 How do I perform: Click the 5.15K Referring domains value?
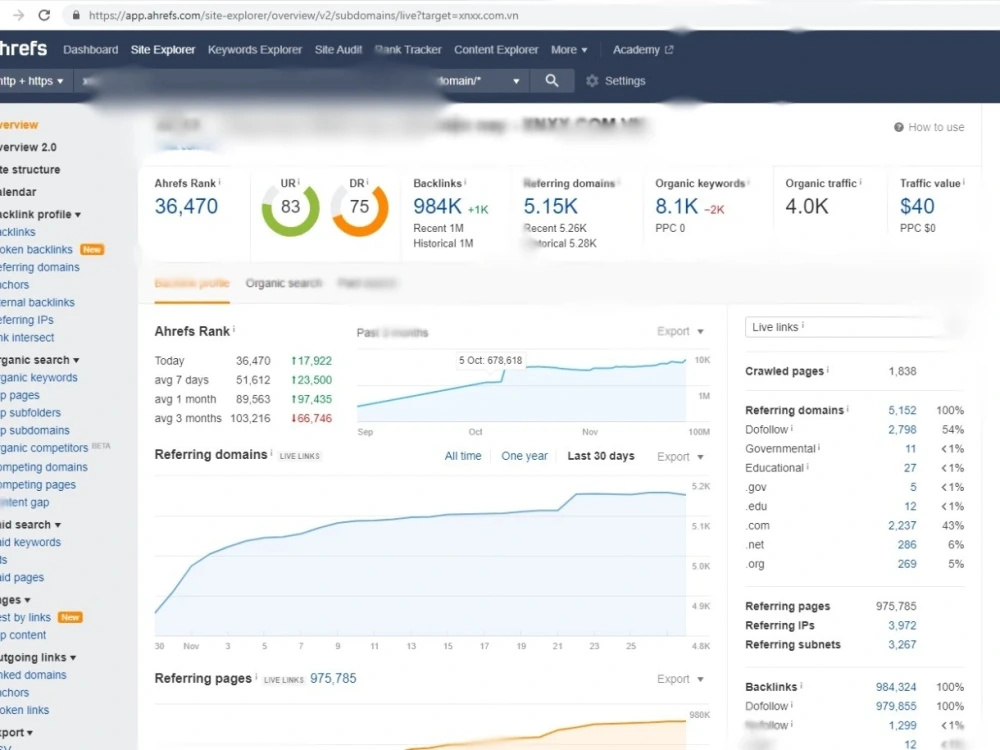point(550,207)
